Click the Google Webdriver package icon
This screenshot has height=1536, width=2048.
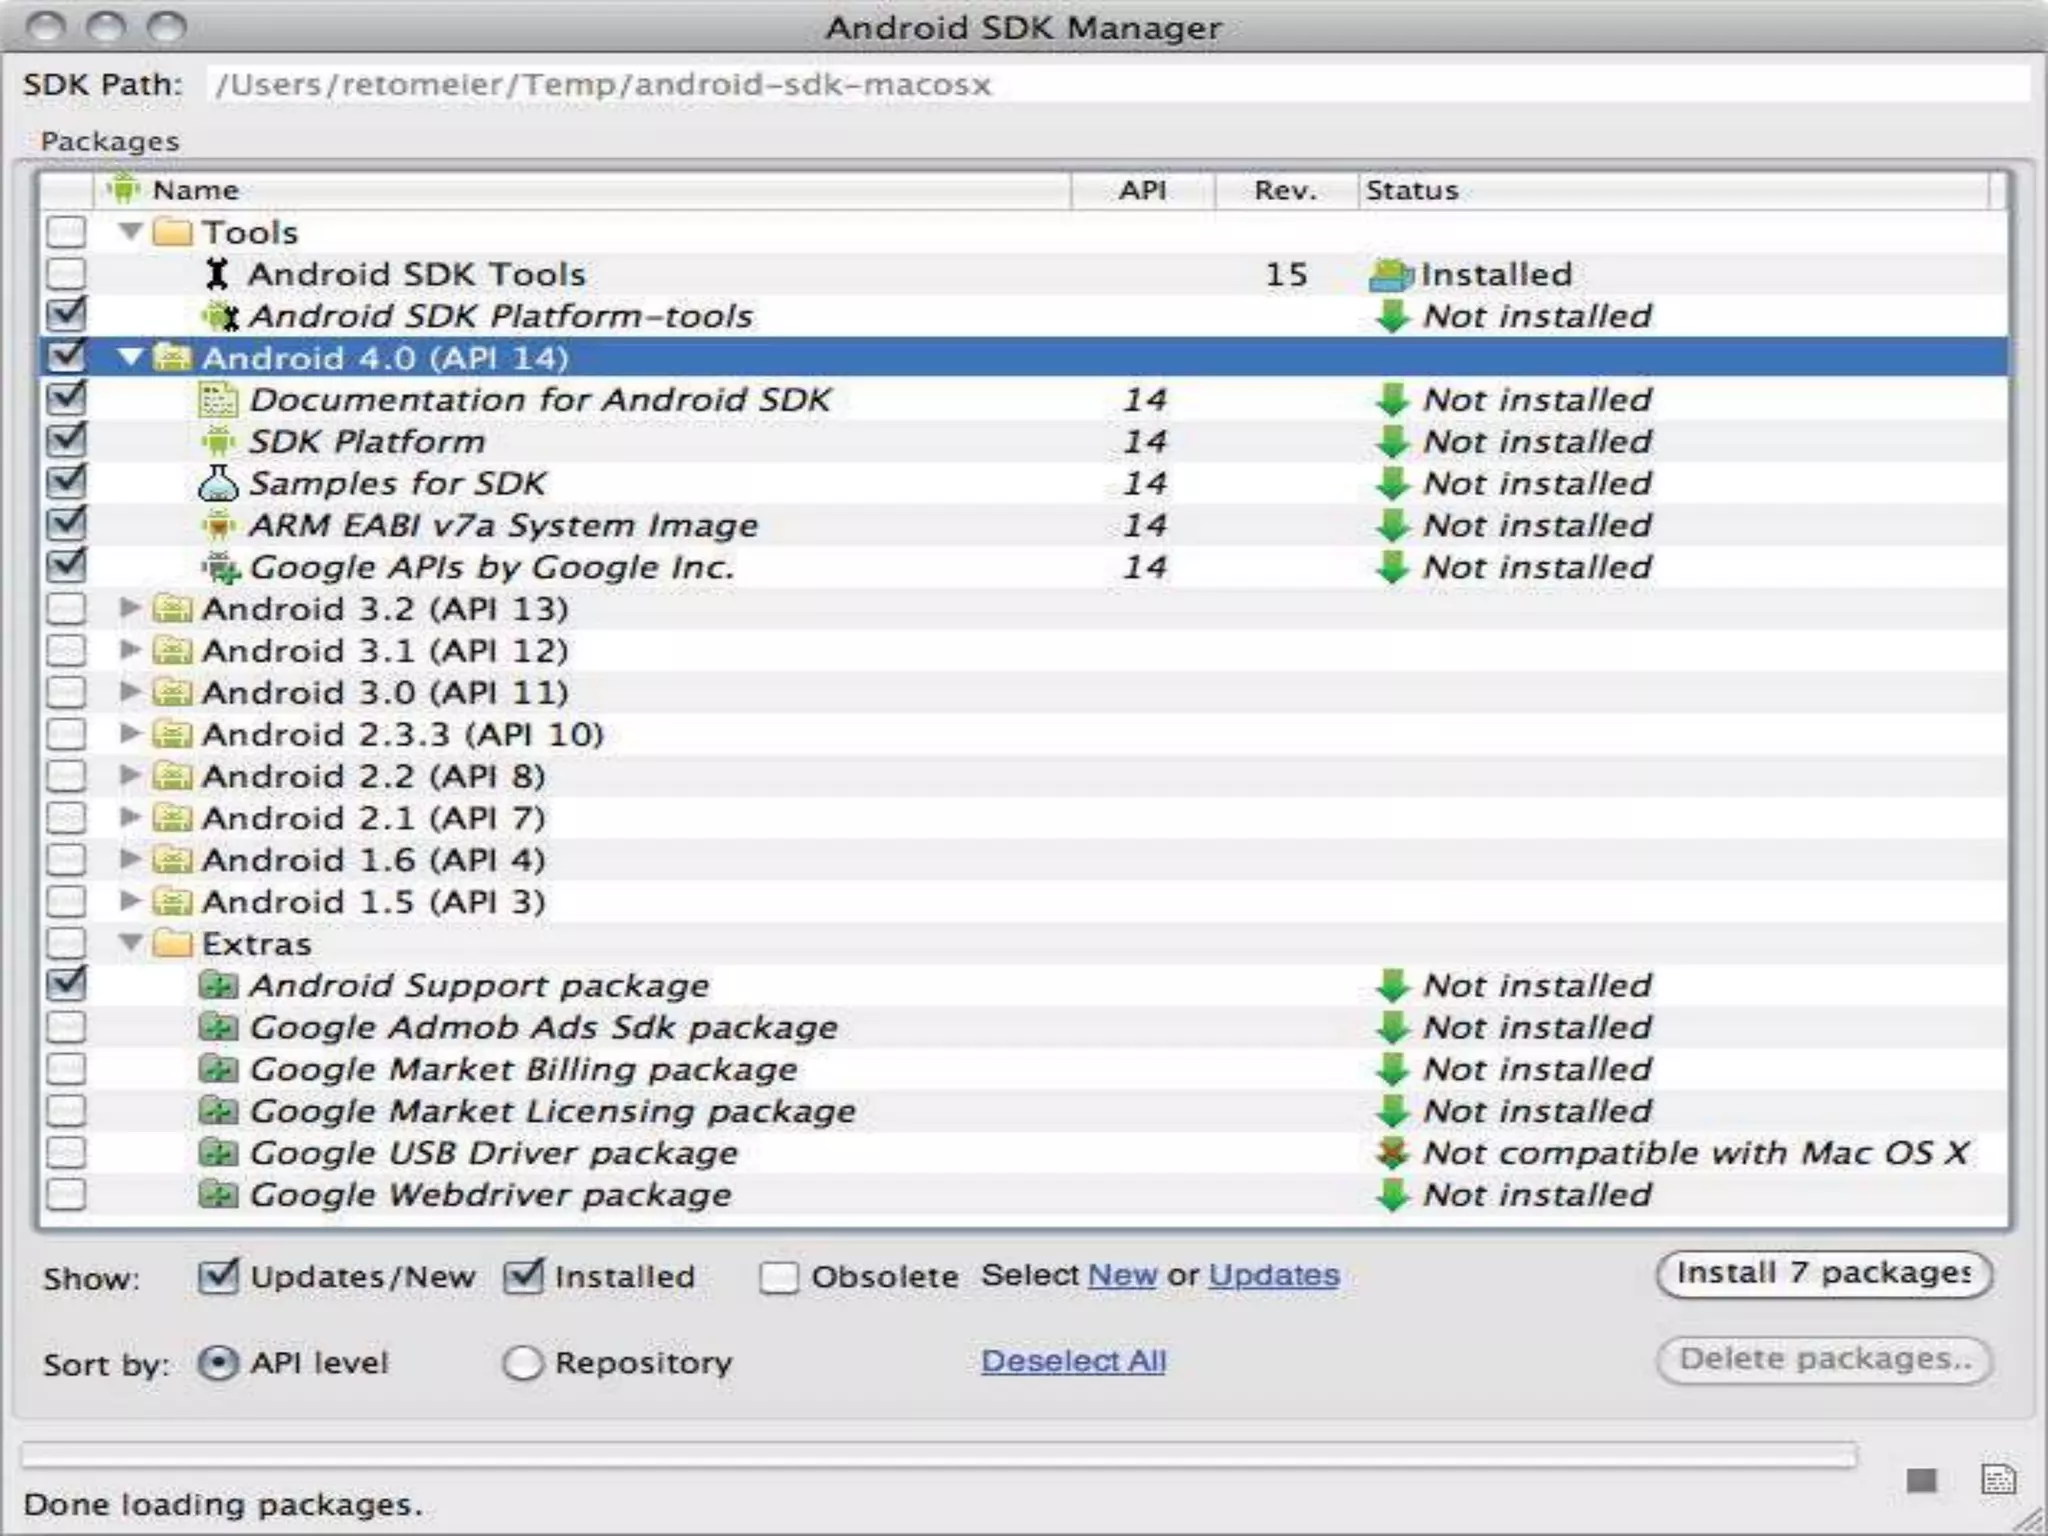[x=218, y=1195]
